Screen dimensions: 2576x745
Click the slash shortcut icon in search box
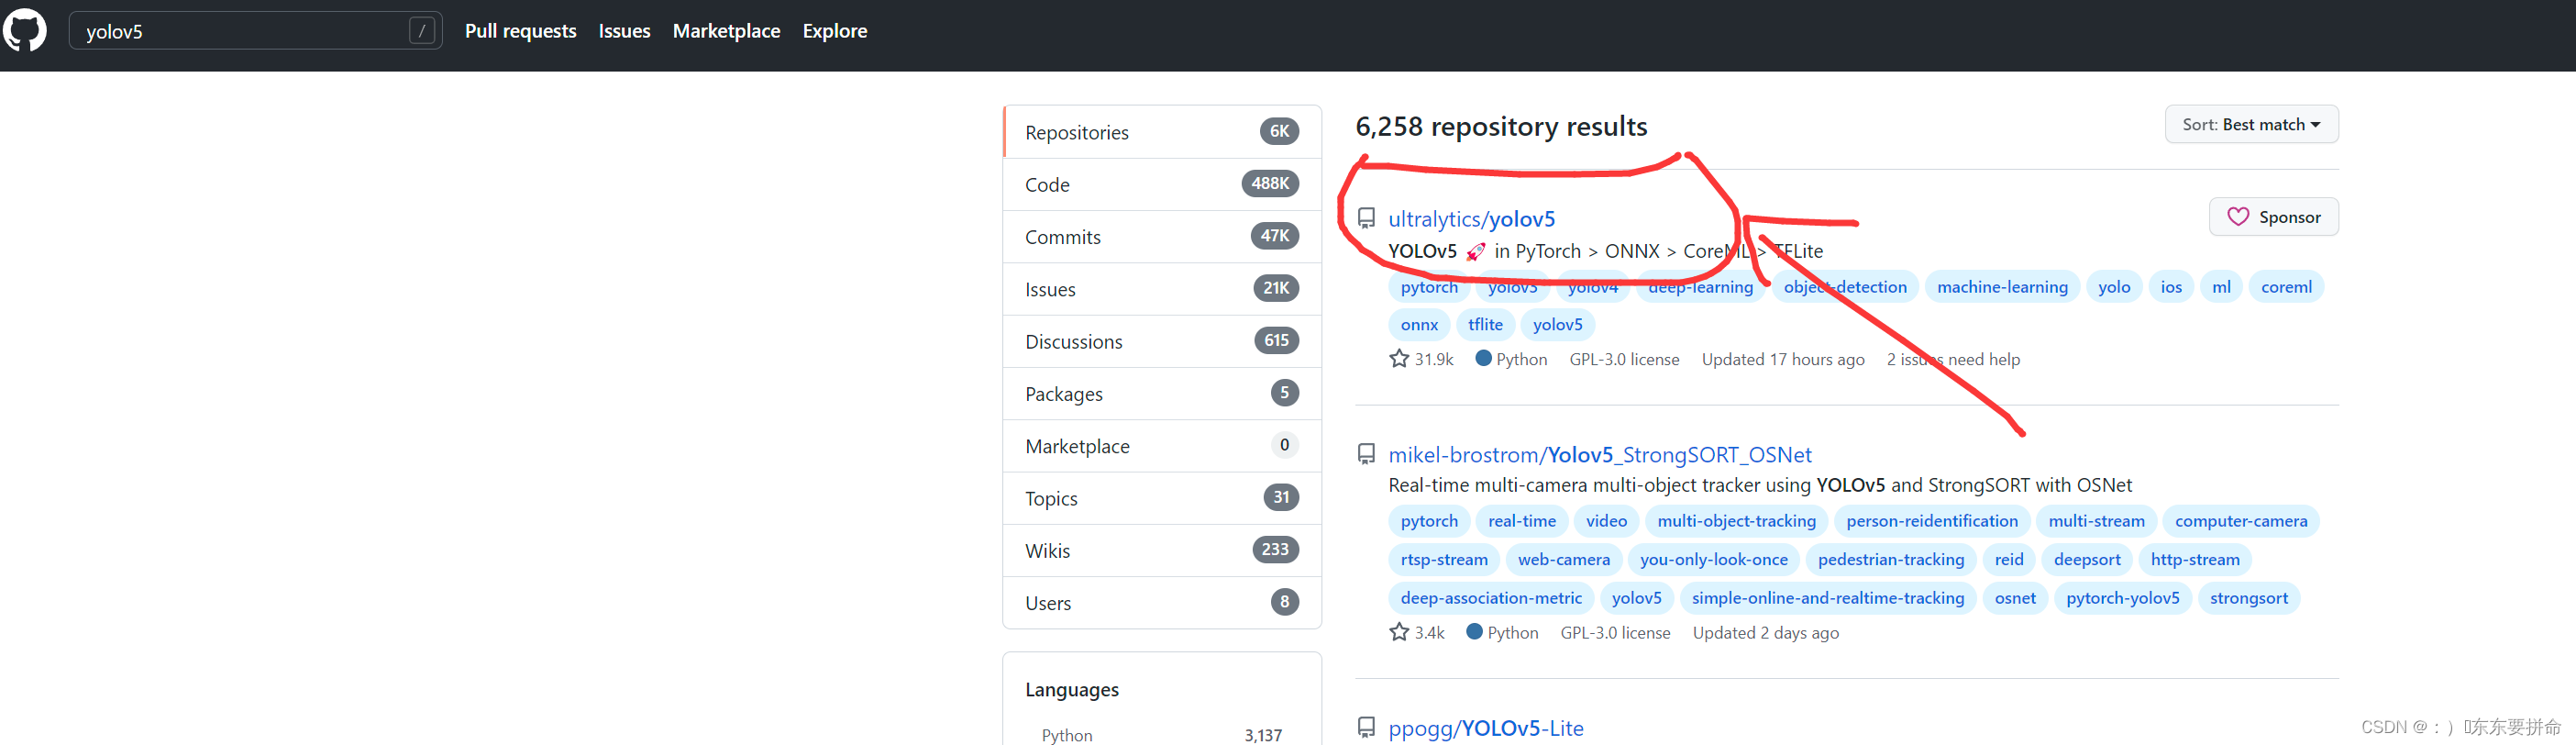tap(422, 31)
